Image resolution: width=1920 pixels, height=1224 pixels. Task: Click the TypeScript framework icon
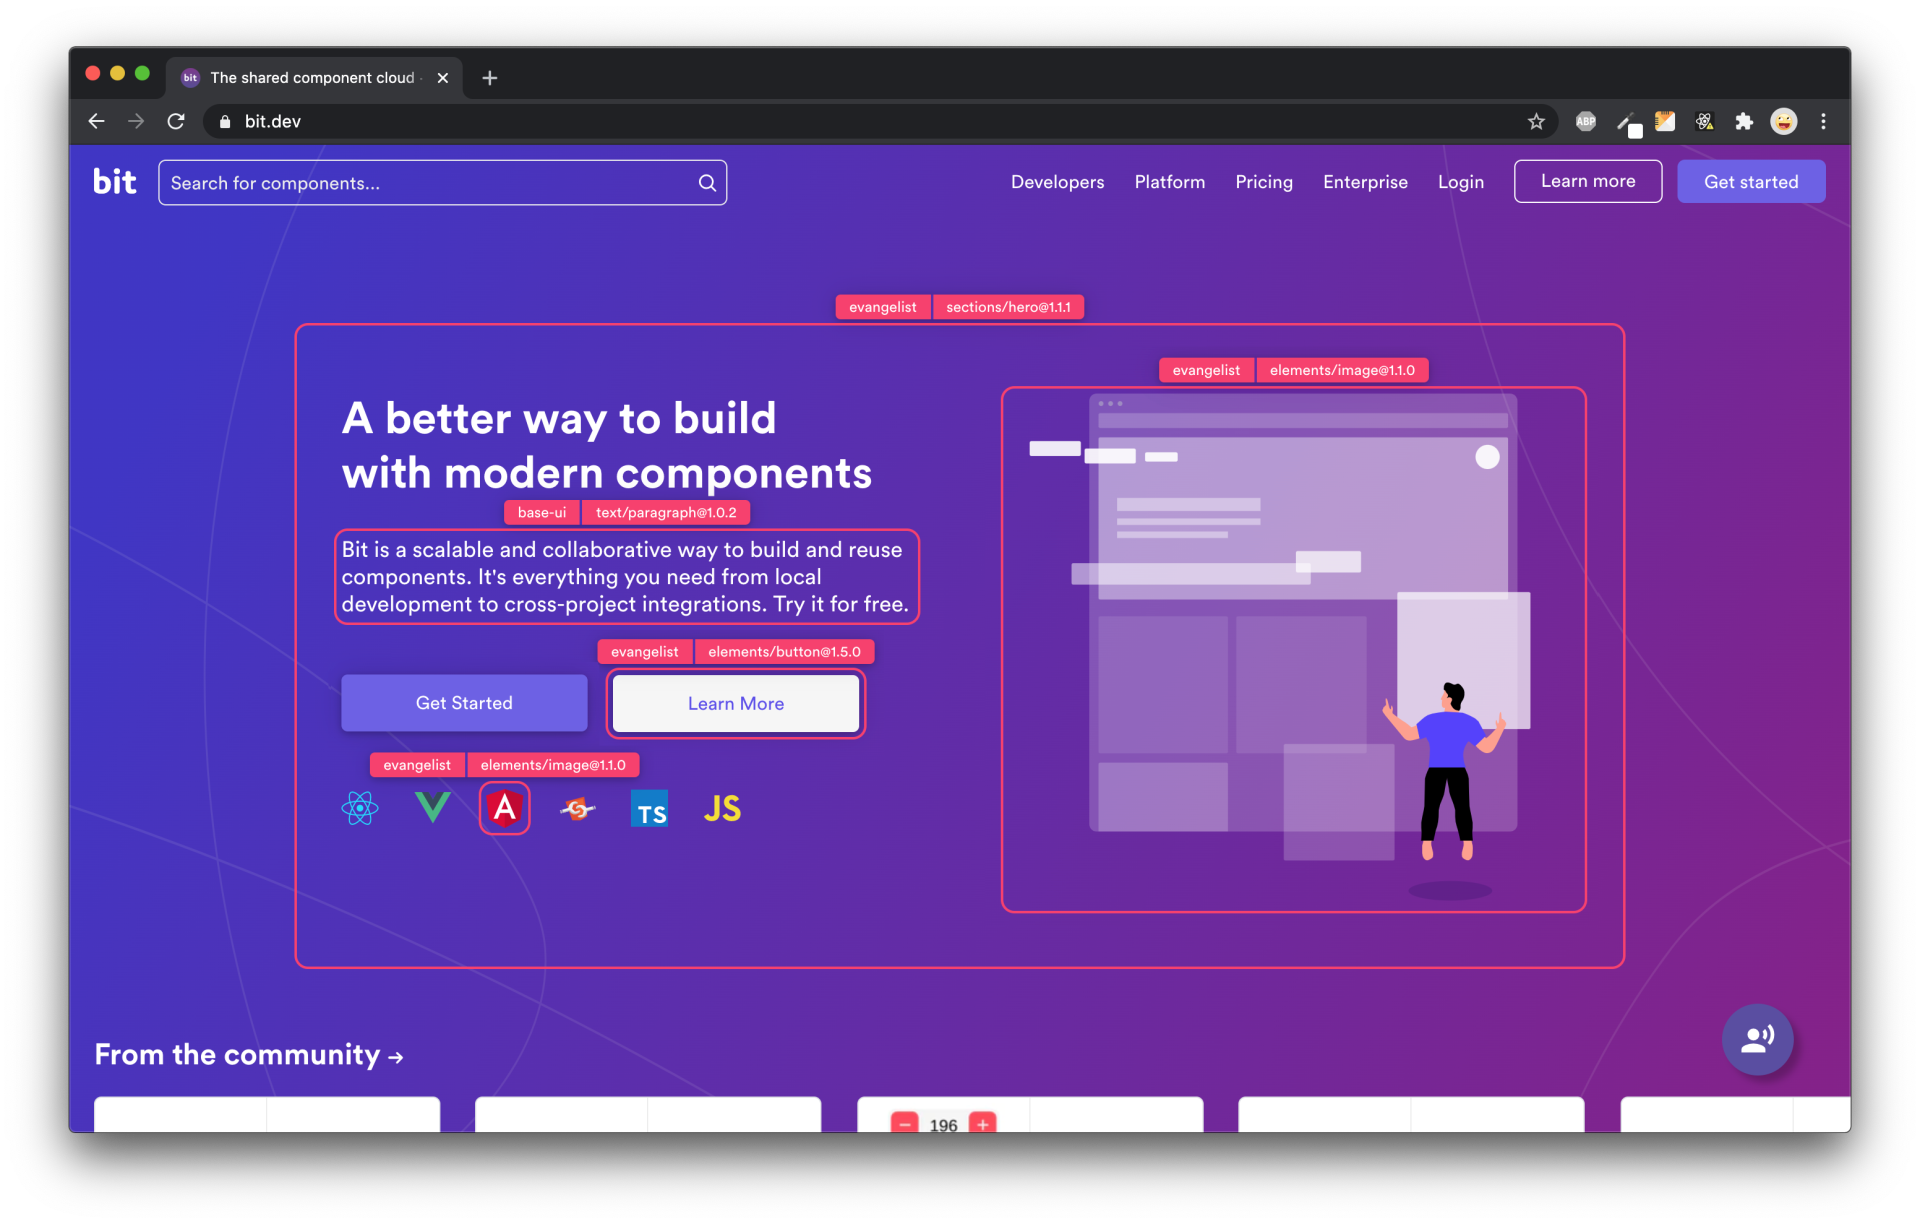649,806
